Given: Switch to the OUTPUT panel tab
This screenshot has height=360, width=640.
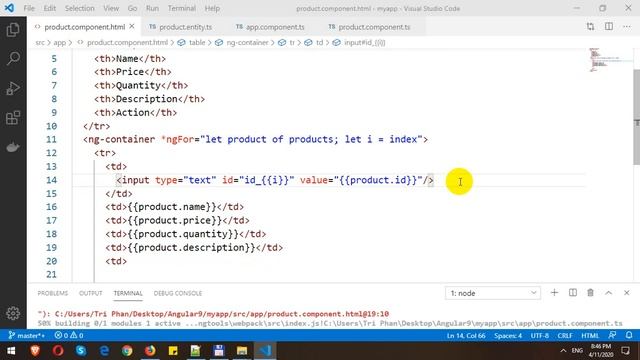Looking at the screenshot, I should click(x=91, y=293).
